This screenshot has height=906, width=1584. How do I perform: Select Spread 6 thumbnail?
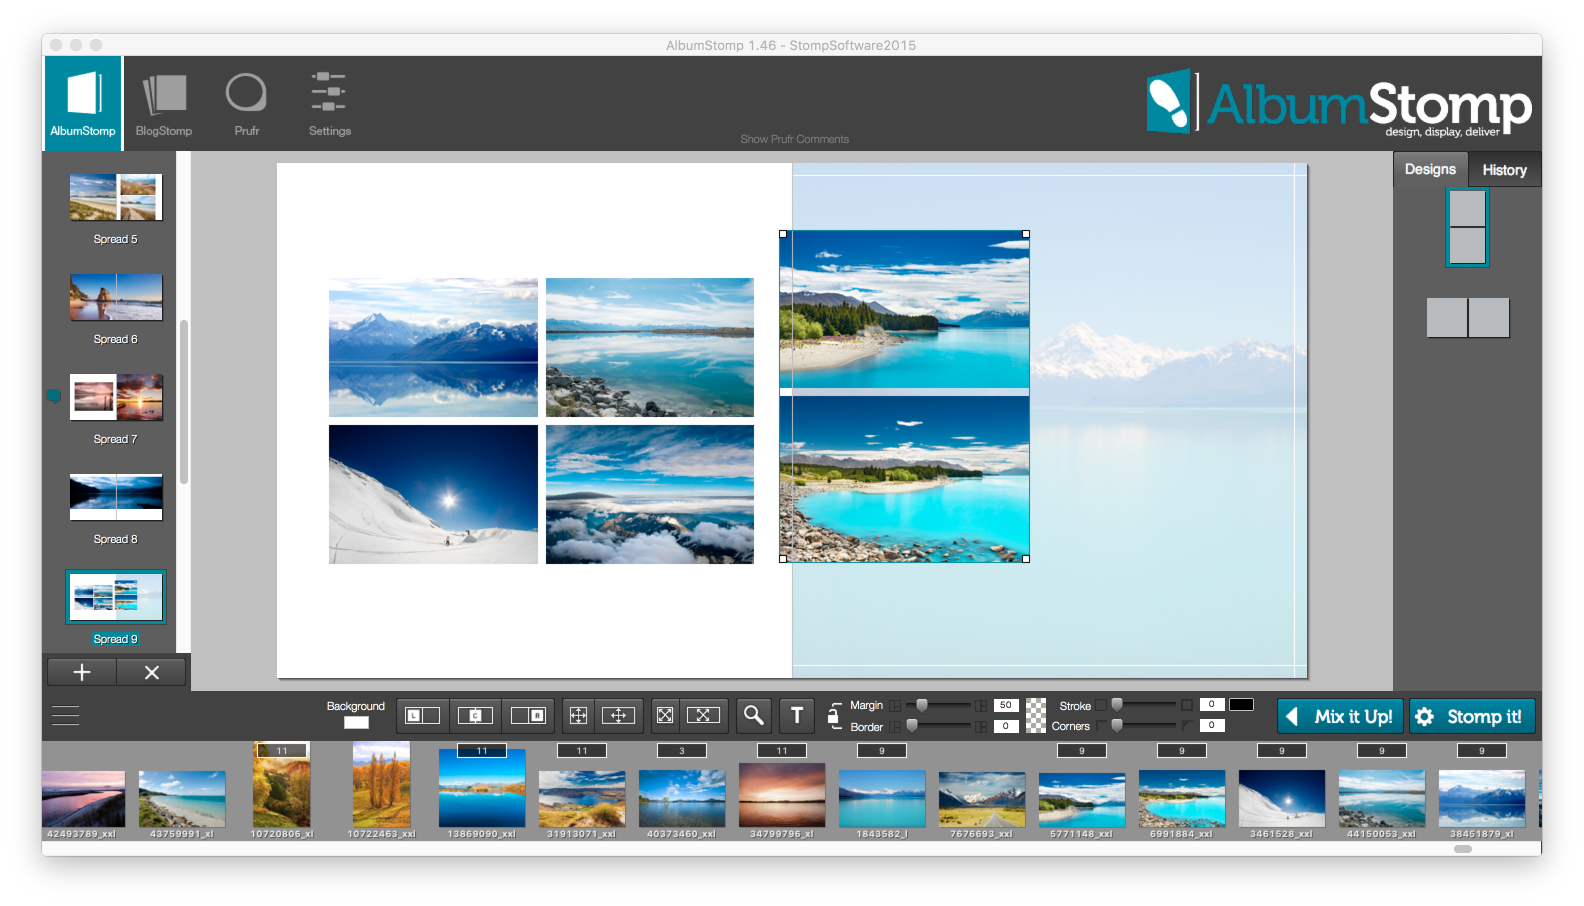point(116,297)
